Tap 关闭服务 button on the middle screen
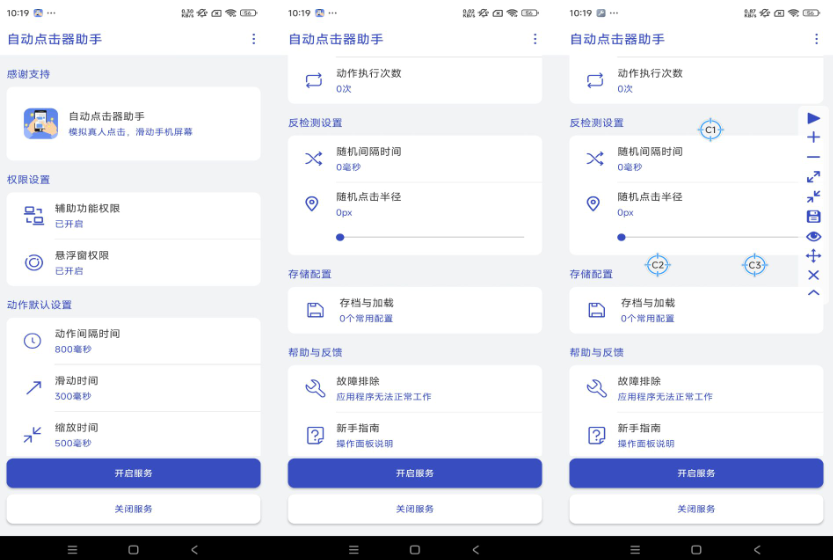This screenshot has width=833, height=560. pyautogui.click(x=415, y=509)
